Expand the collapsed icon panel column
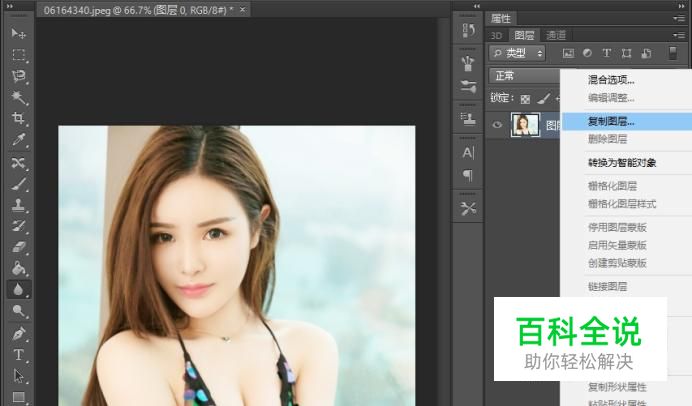This screenshot has width=692, height=406. (x=477, y=6)
